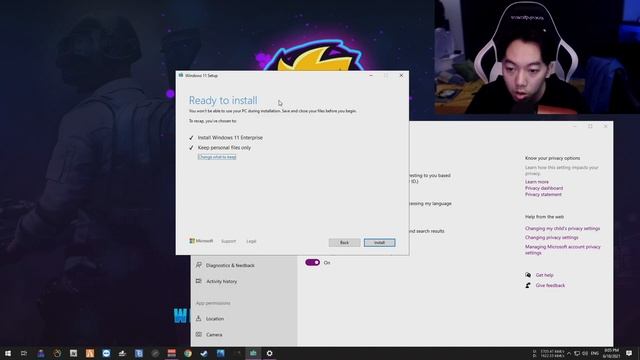Open 'Changing my child's privacy settings' link
The width and height of the screenshot is (640, 360).
click(x=562, y=229)
